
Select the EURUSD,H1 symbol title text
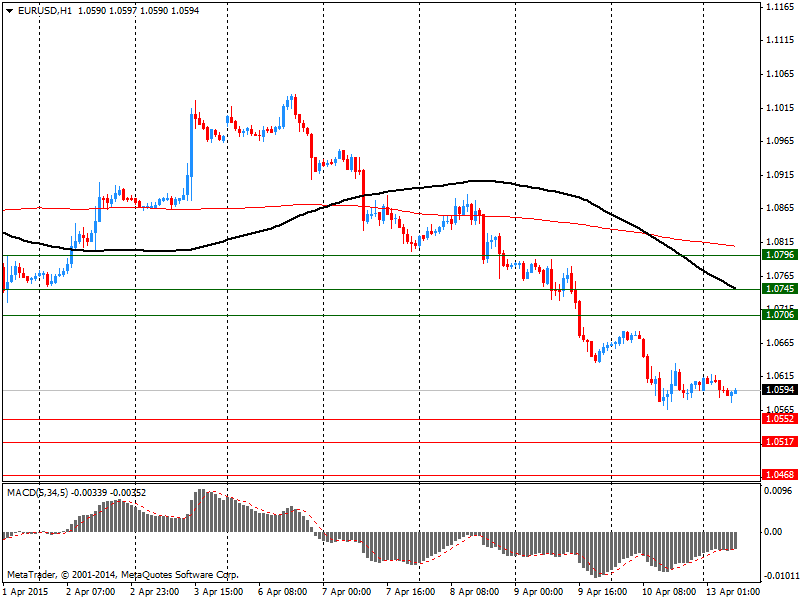(45, 11)
